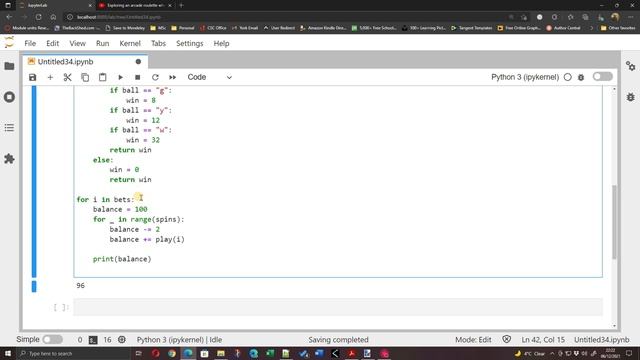Open the Run menu

(102, 43)
